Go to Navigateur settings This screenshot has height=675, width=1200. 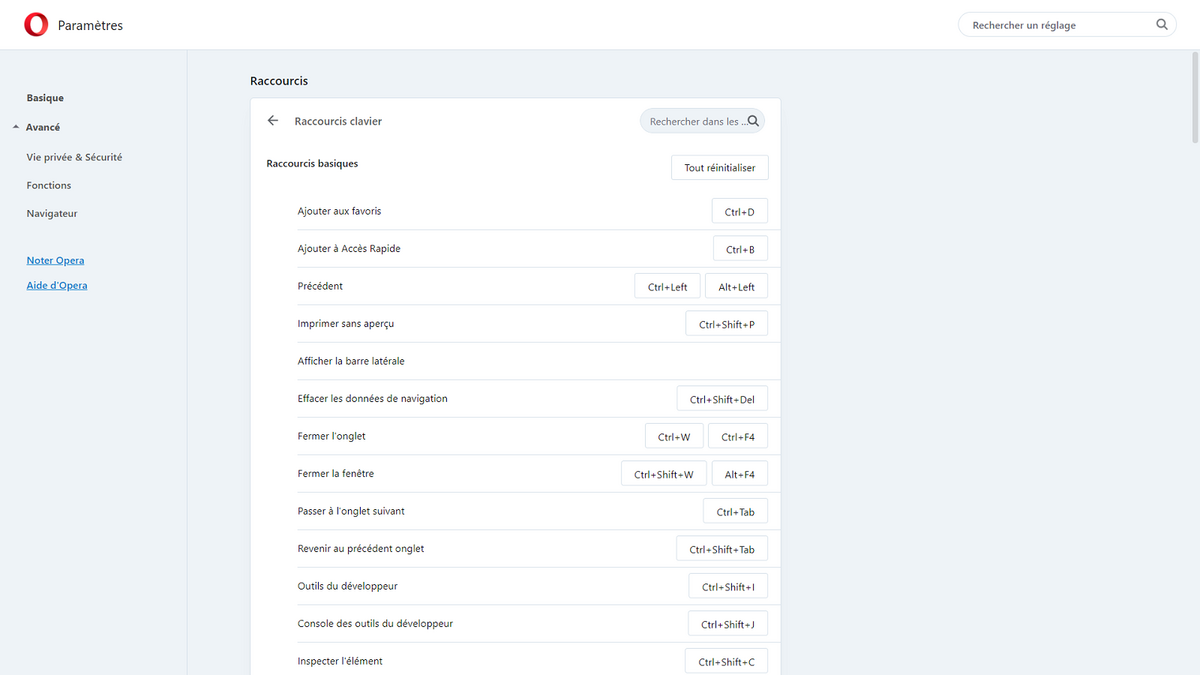pyautogui.click(x=52, y=213)
